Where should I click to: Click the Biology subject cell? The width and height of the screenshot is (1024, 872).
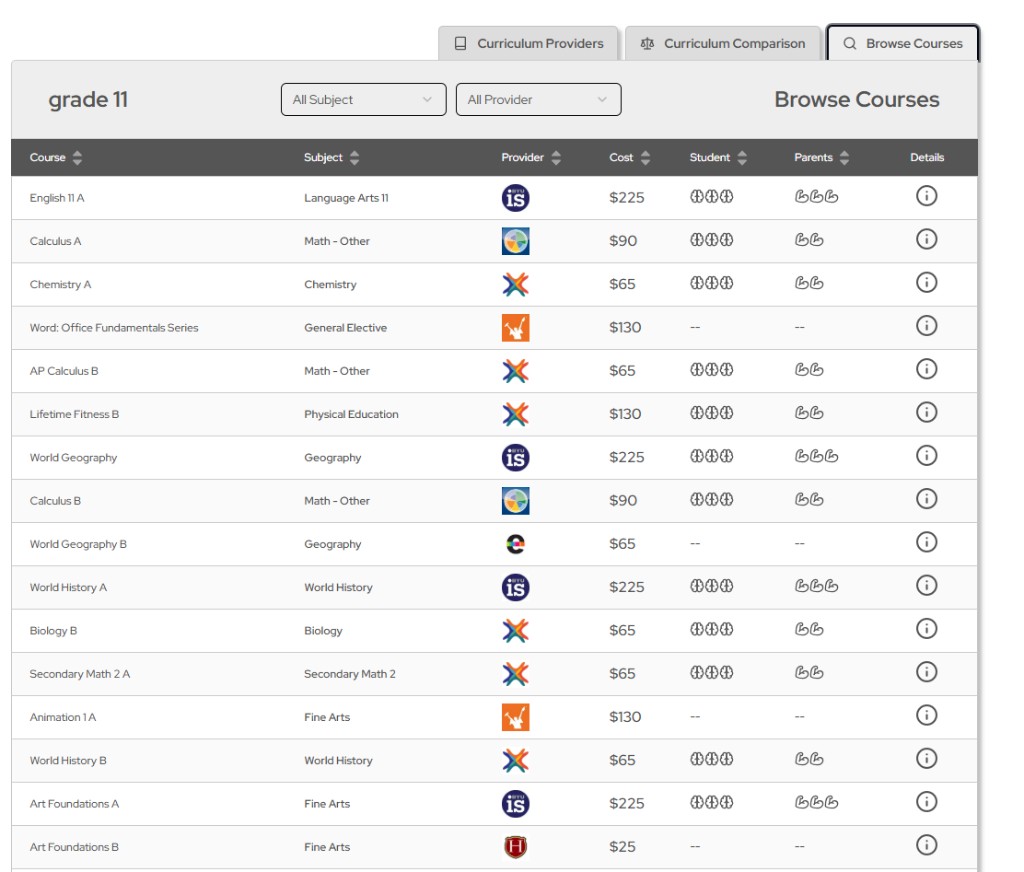point(323,631)
